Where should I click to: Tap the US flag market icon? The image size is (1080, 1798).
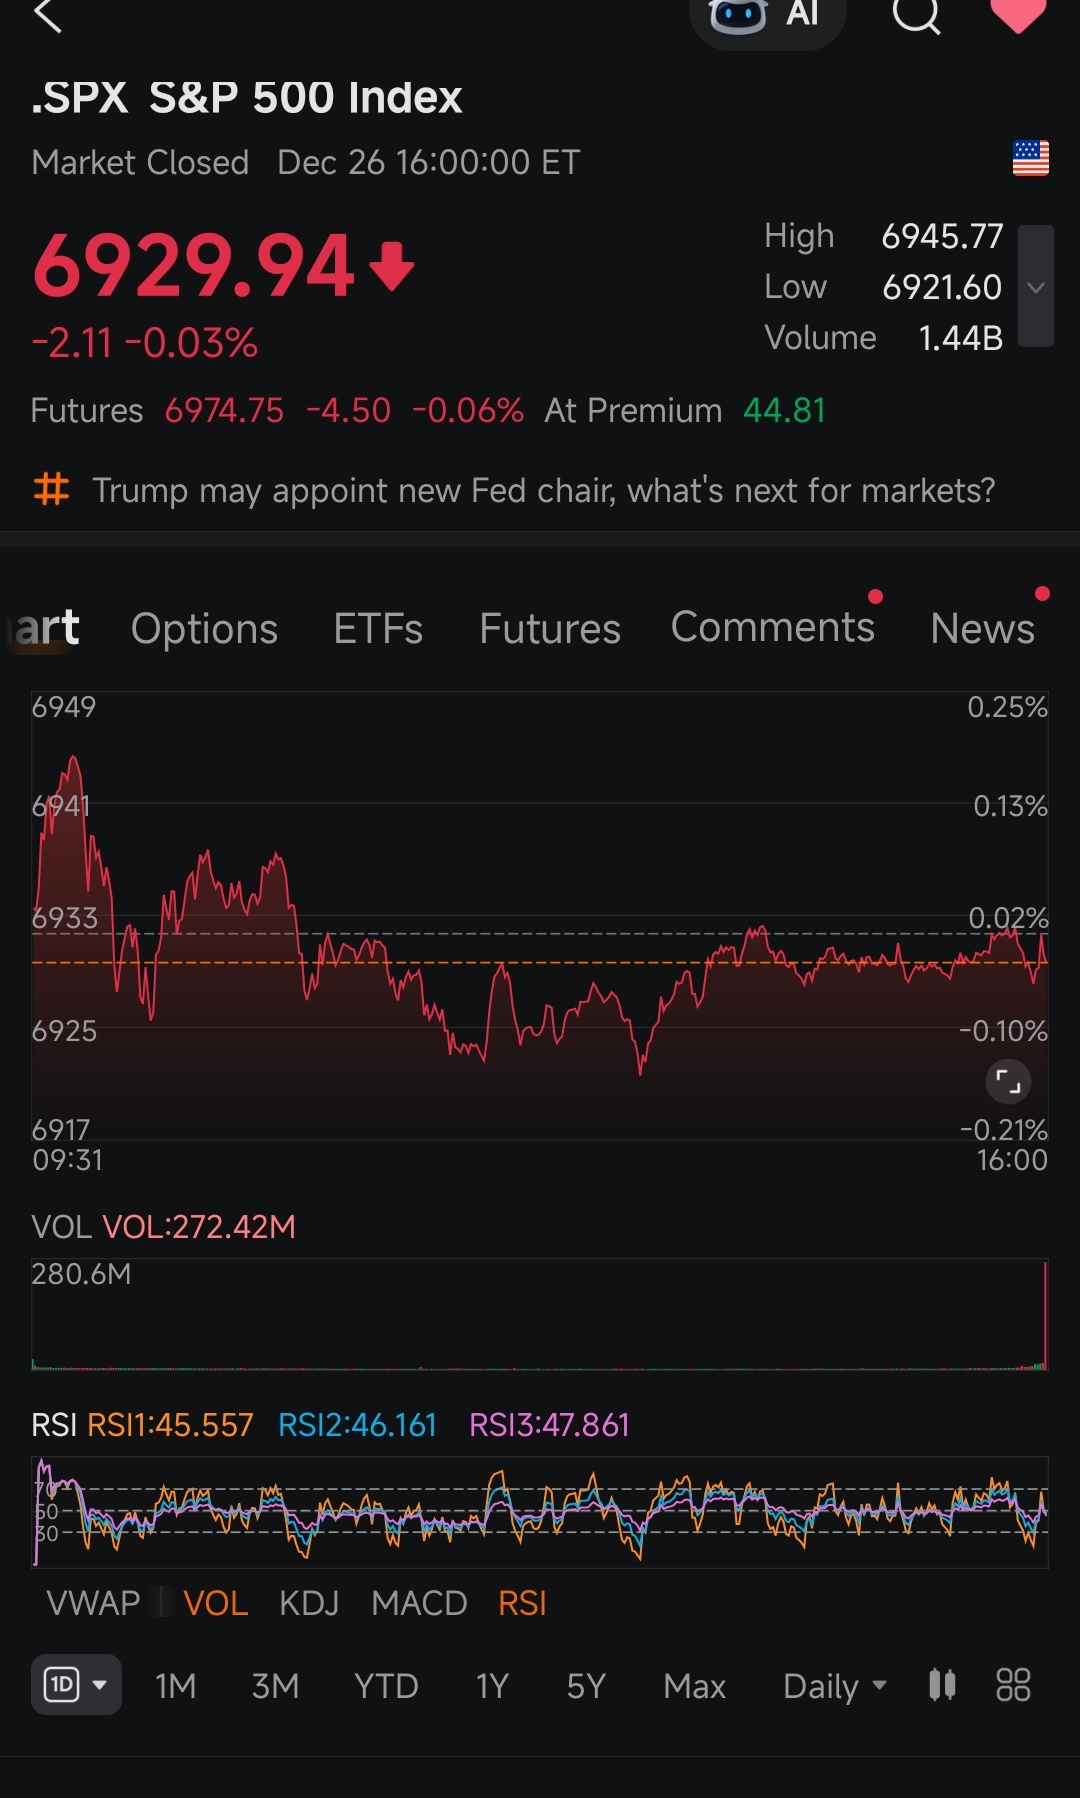point(1030,158)
